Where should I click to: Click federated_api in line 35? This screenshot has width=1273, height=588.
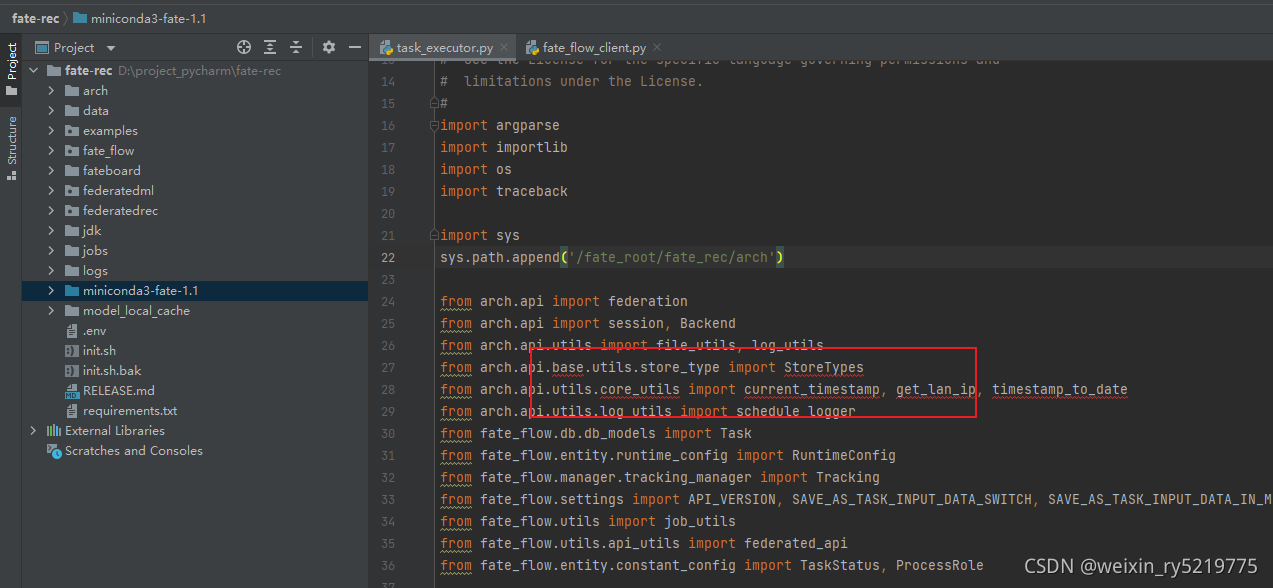796,544
